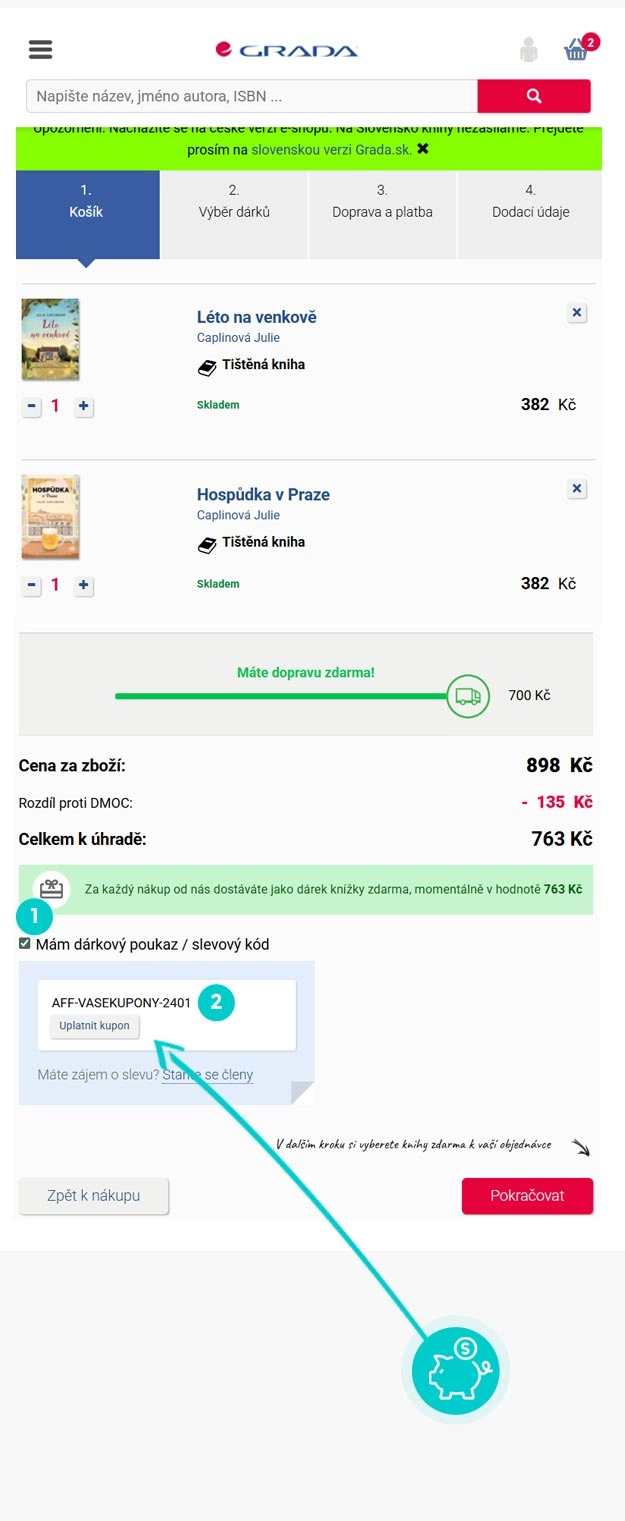Decrease quantity of Léto na venkově
625x1521 pixels.
point(32,407)
